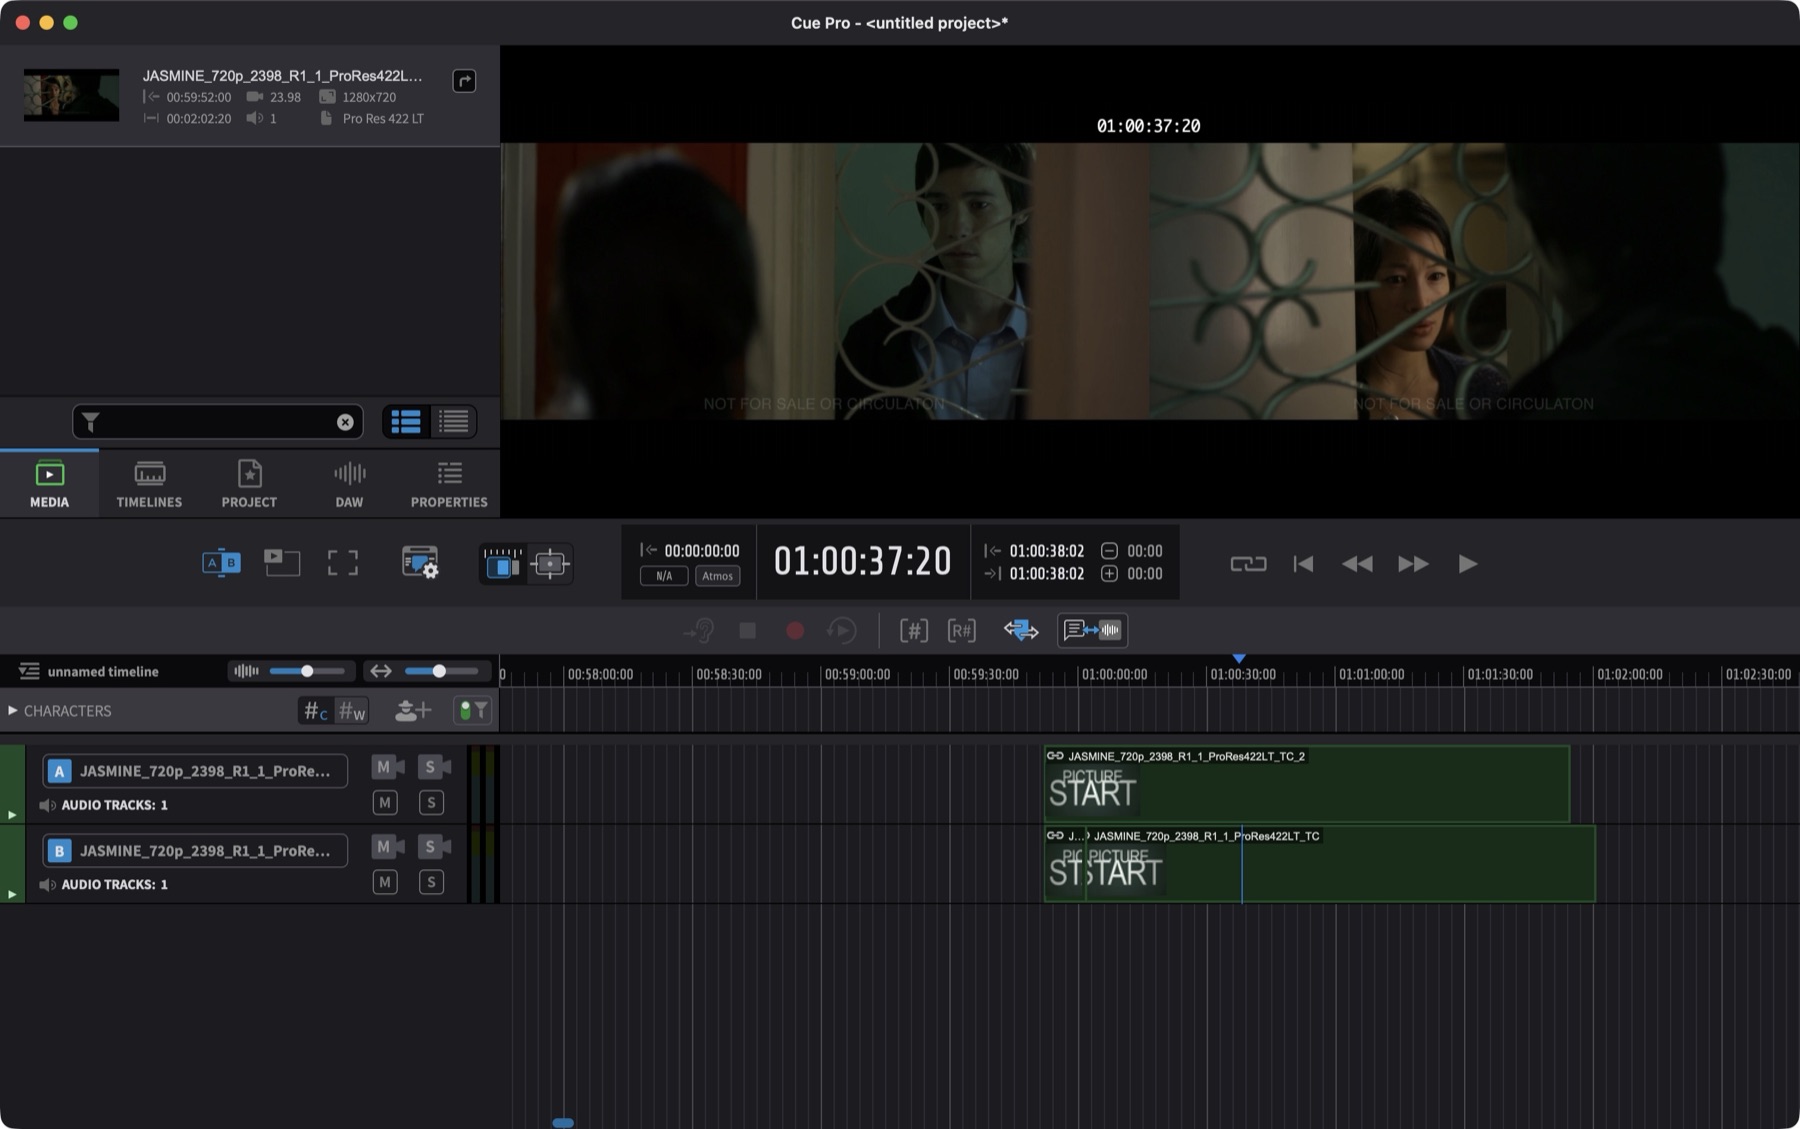
Task: Mute audio on track B
Action: 385,882
